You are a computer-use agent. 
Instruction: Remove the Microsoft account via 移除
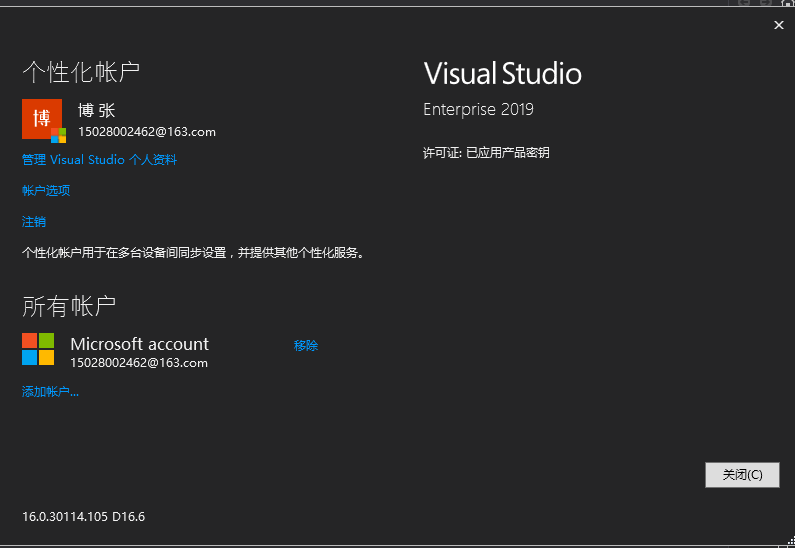[x=306, y=346]
